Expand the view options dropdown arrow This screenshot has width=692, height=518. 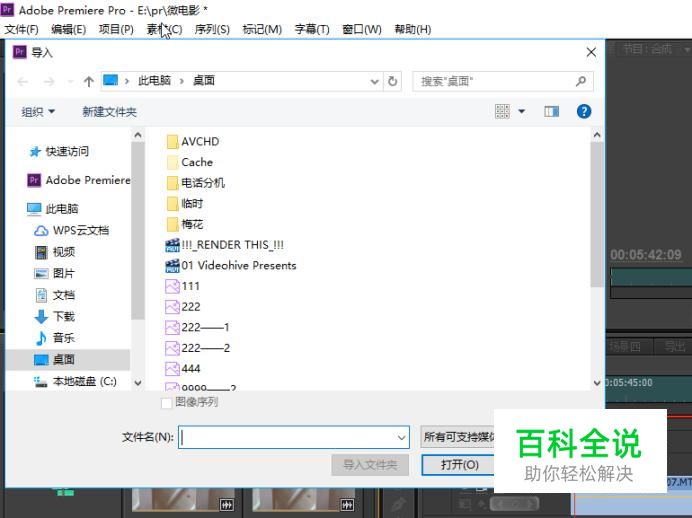coord(522,111)
